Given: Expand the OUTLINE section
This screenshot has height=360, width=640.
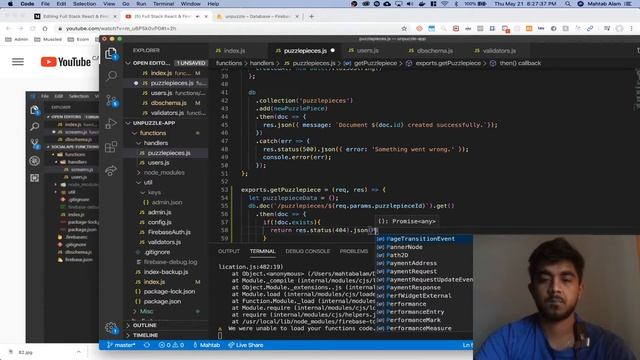Looking at the screenshot, I should (x=128, y=325).
